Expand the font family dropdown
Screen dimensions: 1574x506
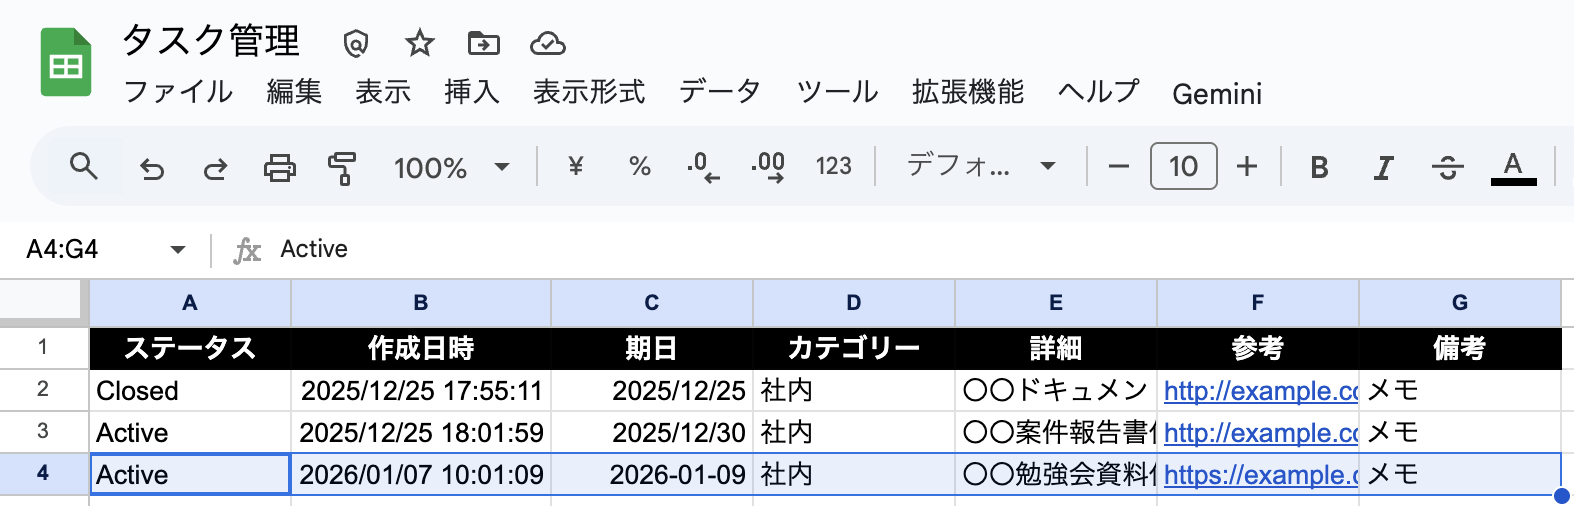point(980,166)
